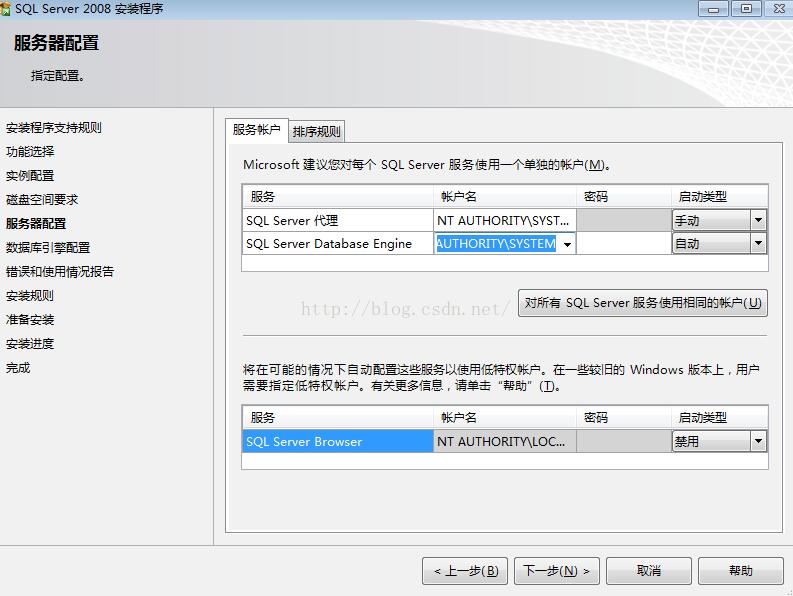Click the 取消 button

tap(649, 571)
